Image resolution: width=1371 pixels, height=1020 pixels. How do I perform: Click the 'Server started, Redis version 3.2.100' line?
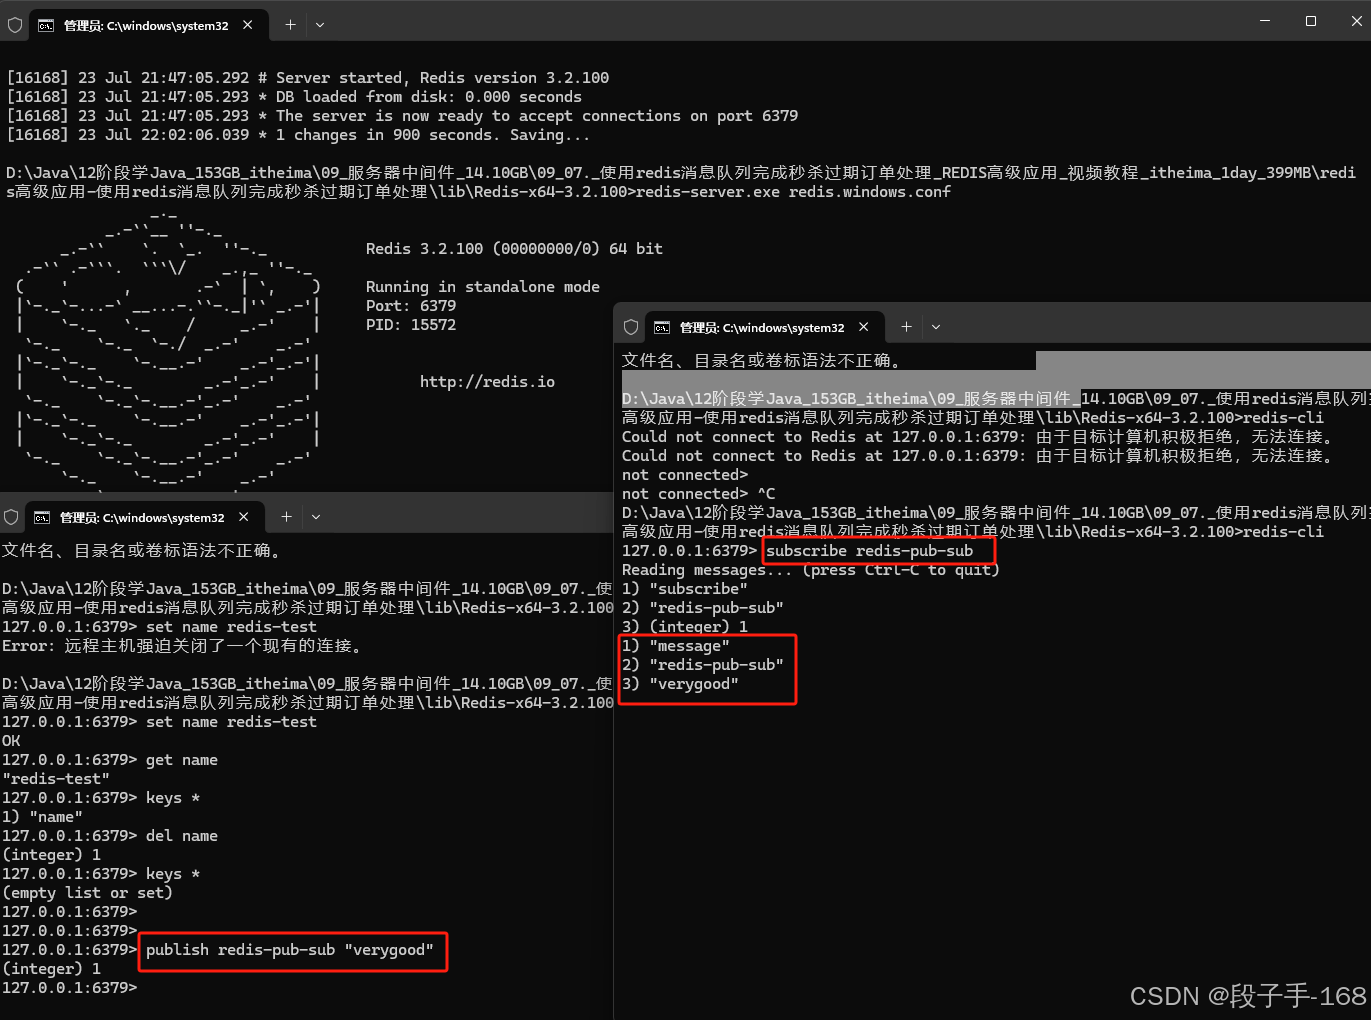pos(308,78)
